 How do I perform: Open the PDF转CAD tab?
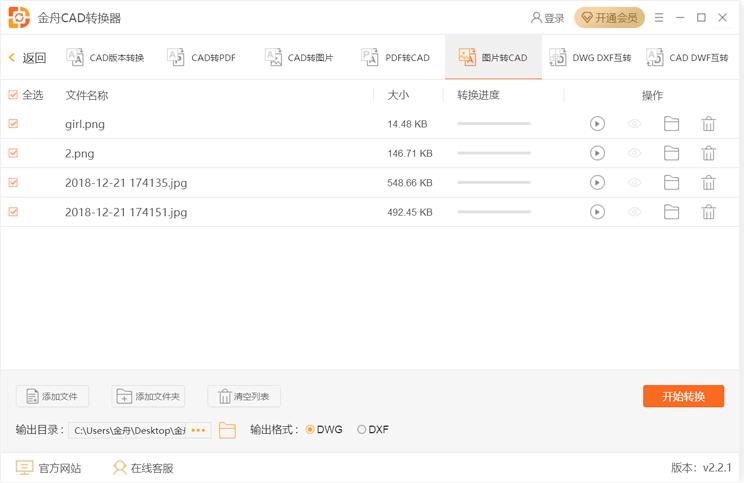point(396,58)
